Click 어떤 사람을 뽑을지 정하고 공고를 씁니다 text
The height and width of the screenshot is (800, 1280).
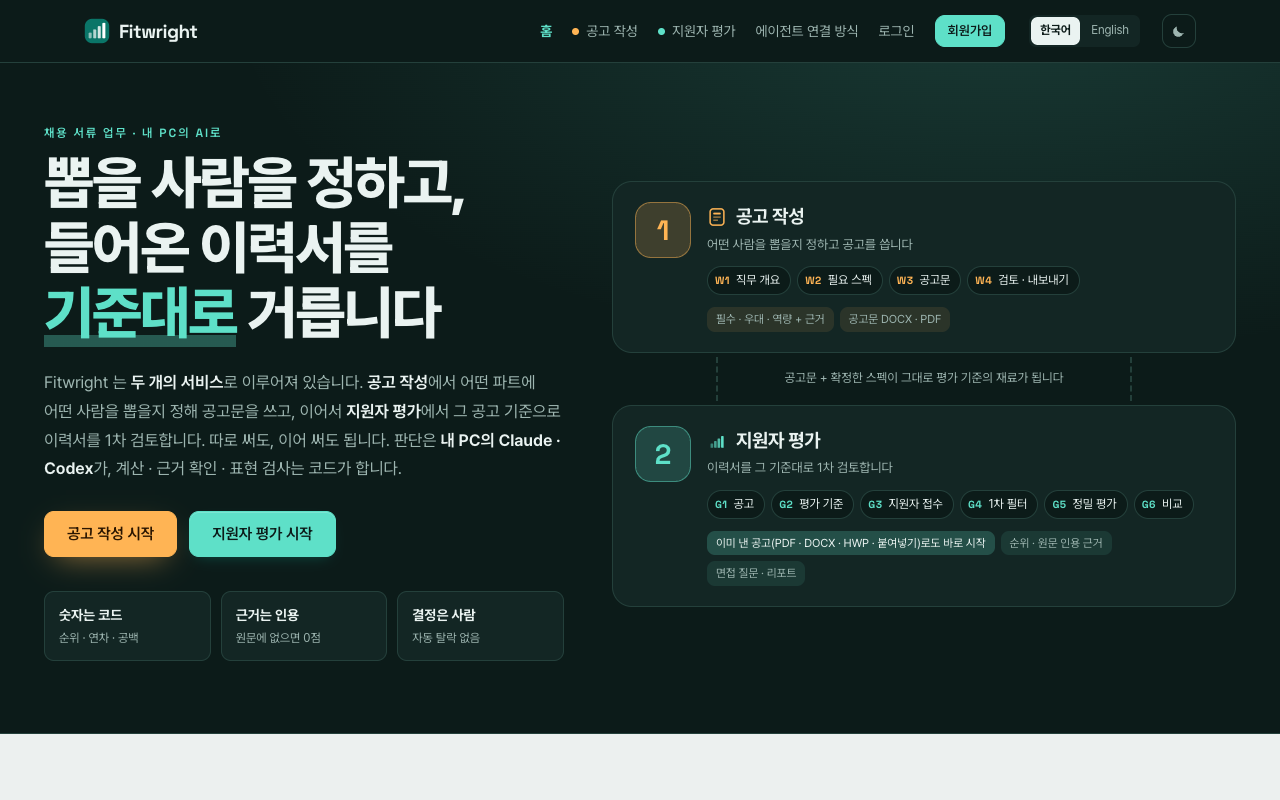[810, 244]
